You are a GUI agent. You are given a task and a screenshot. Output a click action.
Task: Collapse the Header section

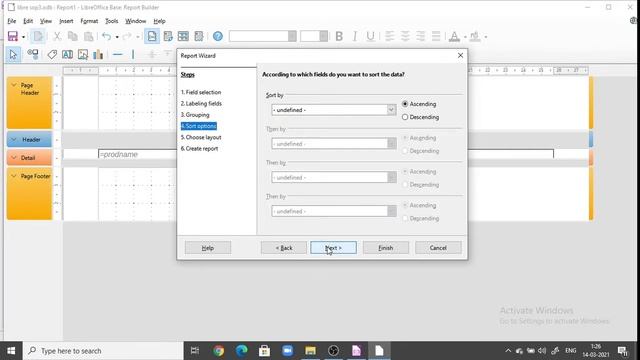pos(13,140)
